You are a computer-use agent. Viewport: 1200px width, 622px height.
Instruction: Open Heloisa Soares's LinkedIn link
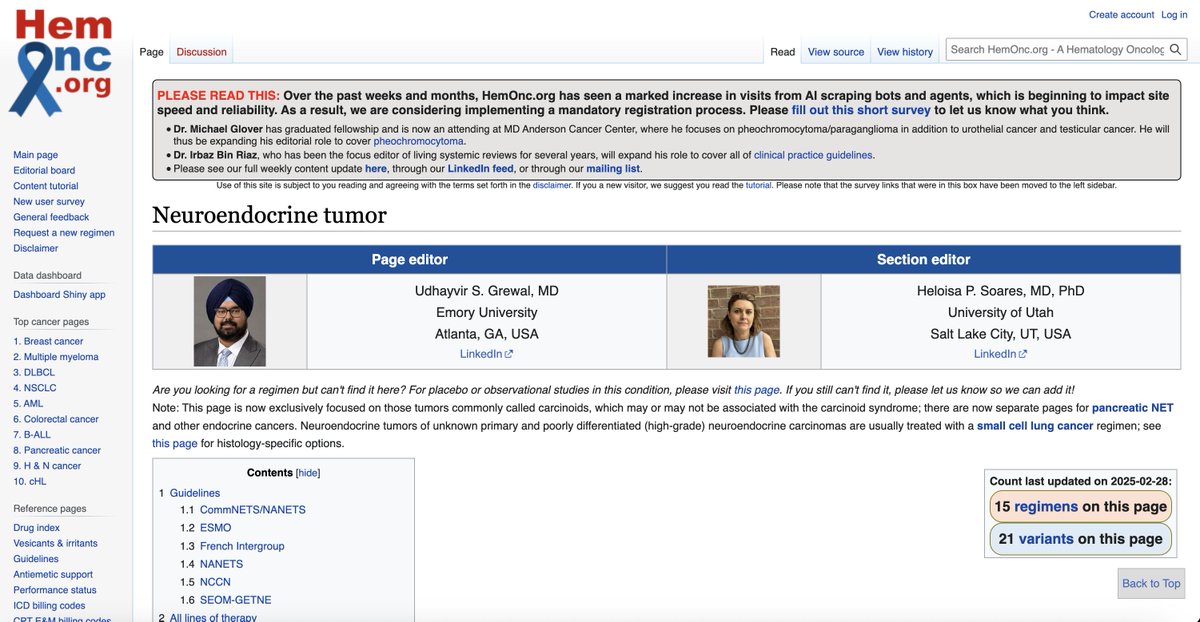click(1000, 354)
